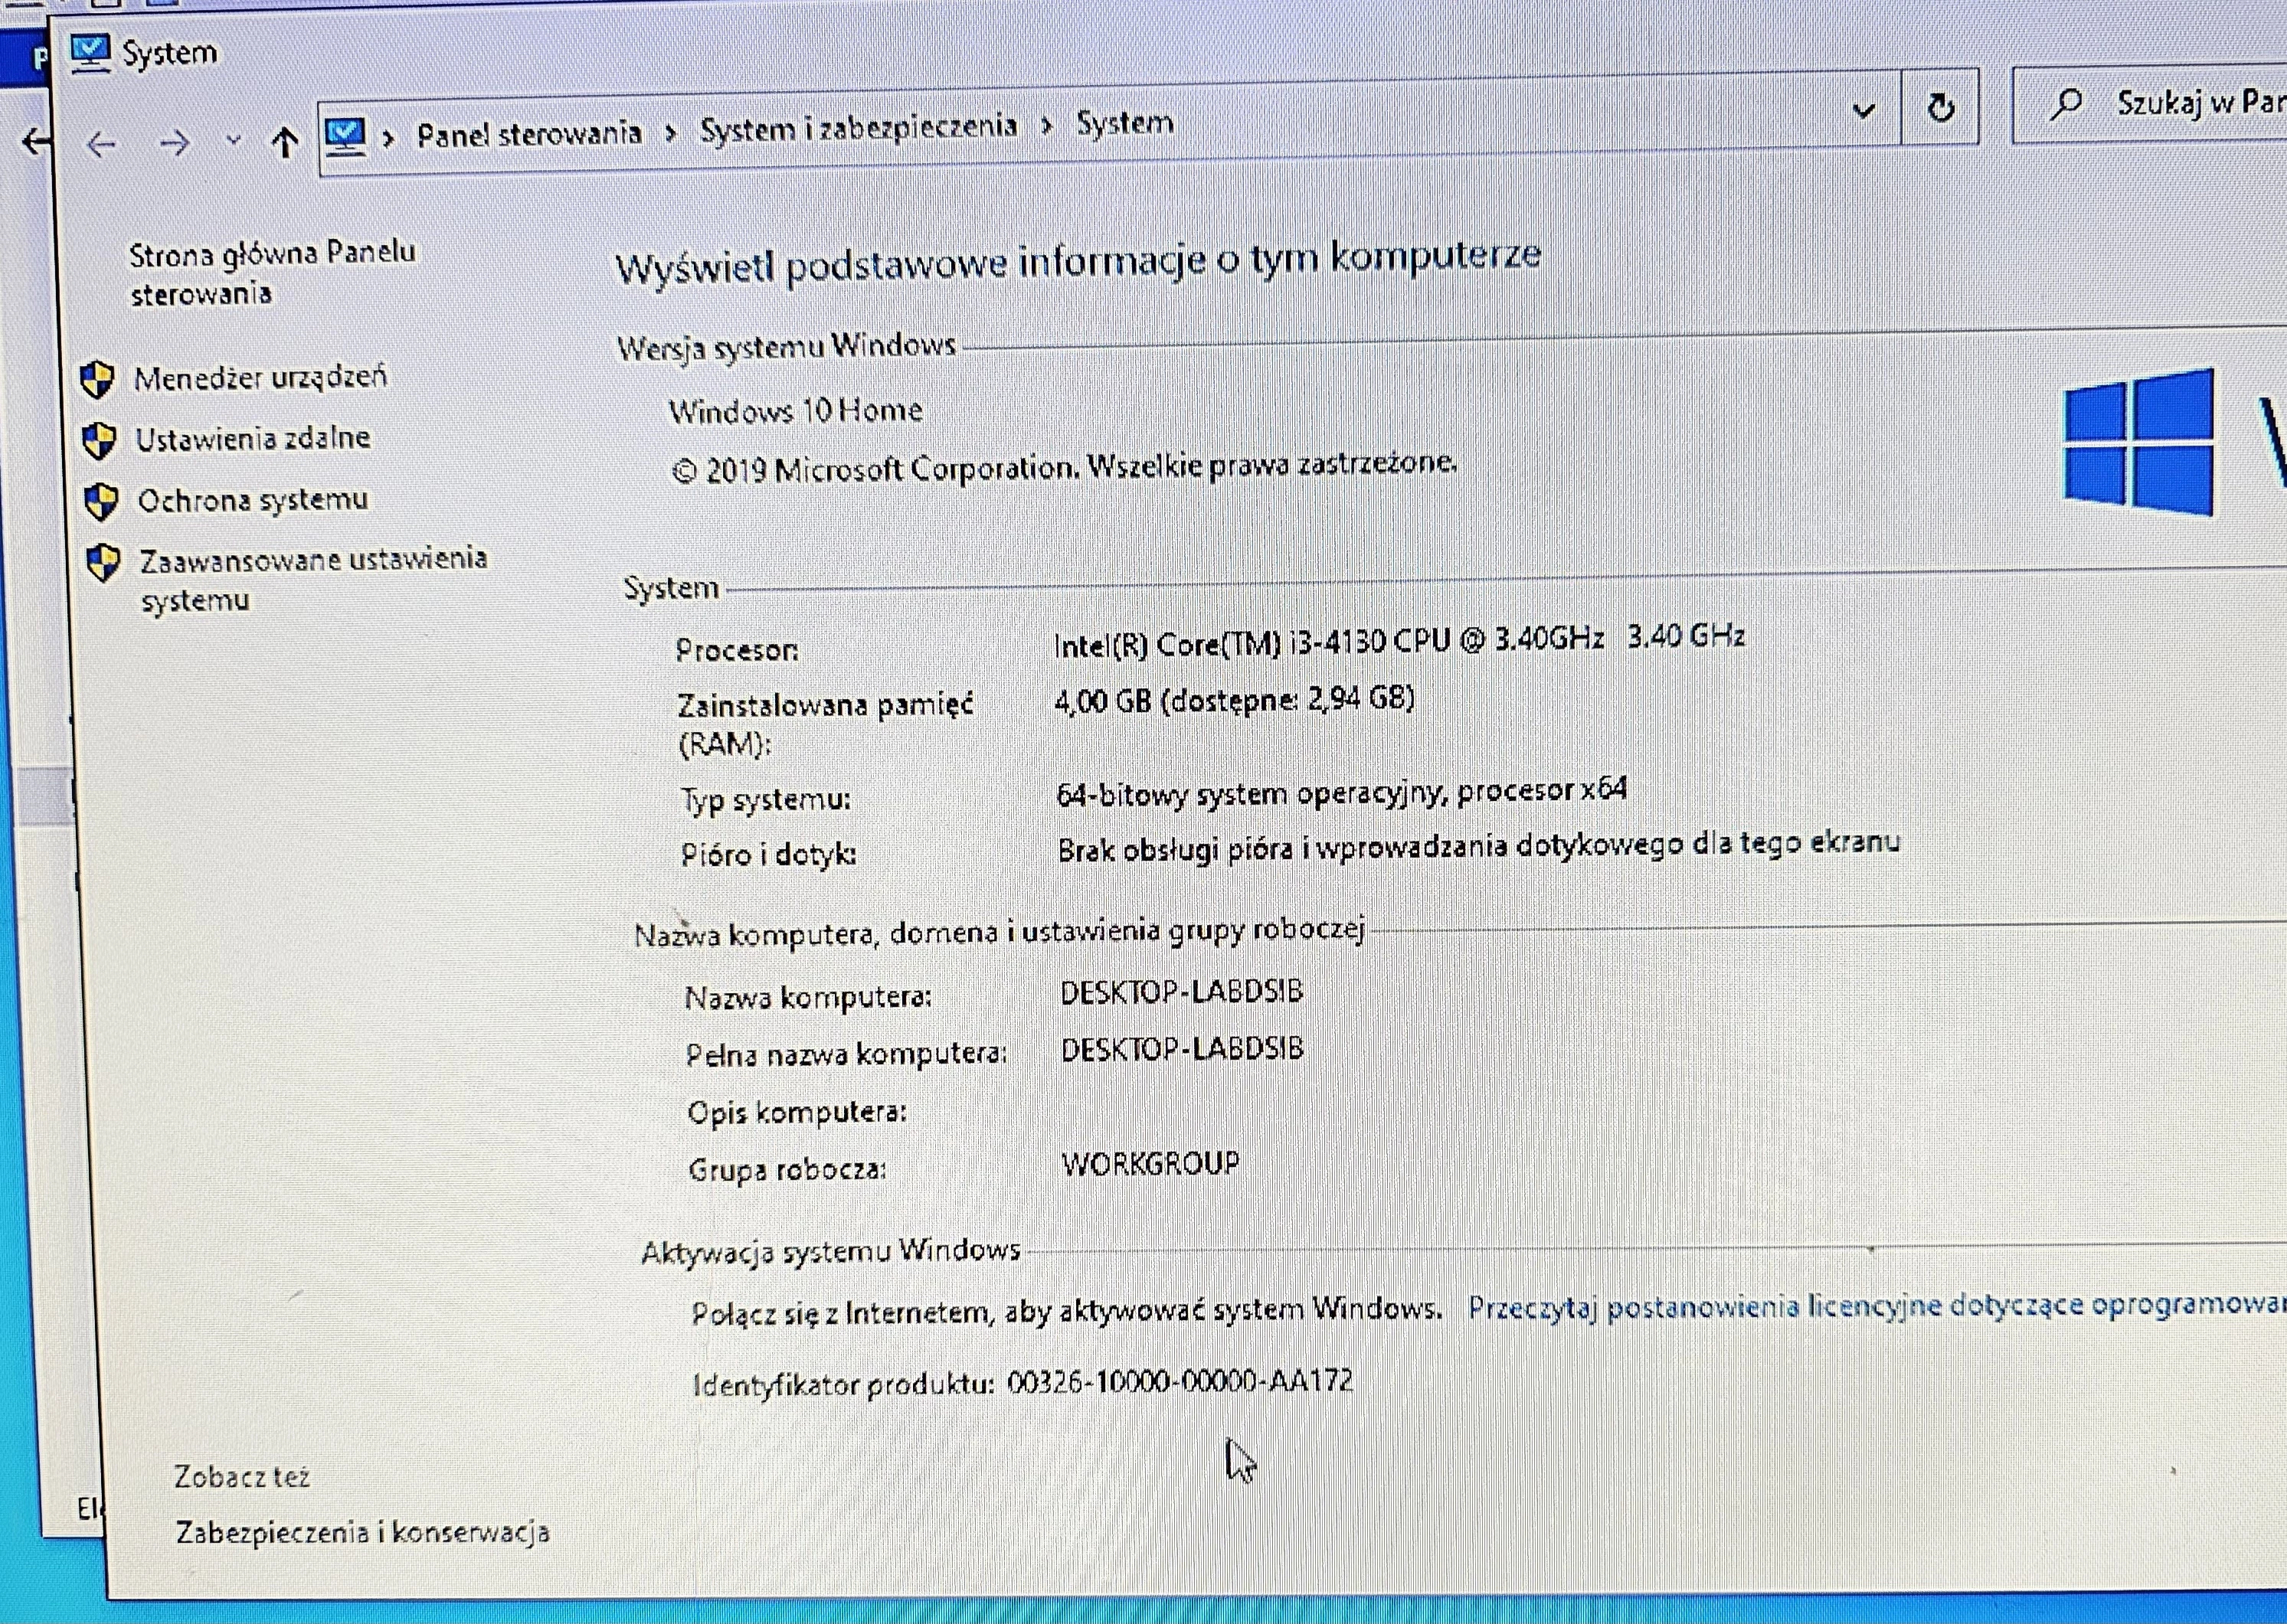Click the Wyświetl podstawowe informacje heading
Screen dimensions: 2287x1624
click(1078, 262)
